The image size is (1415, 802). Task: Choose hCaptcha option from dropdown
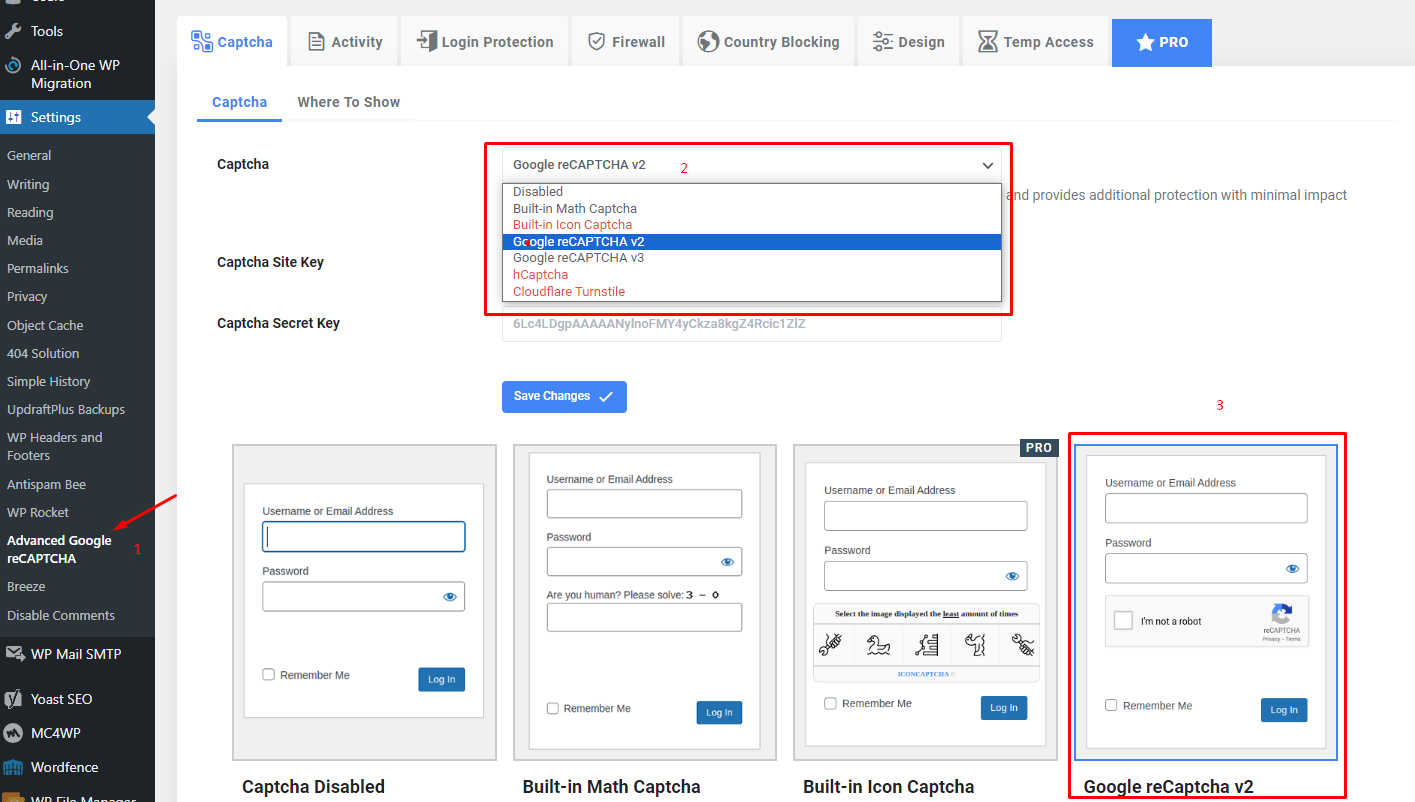click(752, 274)
